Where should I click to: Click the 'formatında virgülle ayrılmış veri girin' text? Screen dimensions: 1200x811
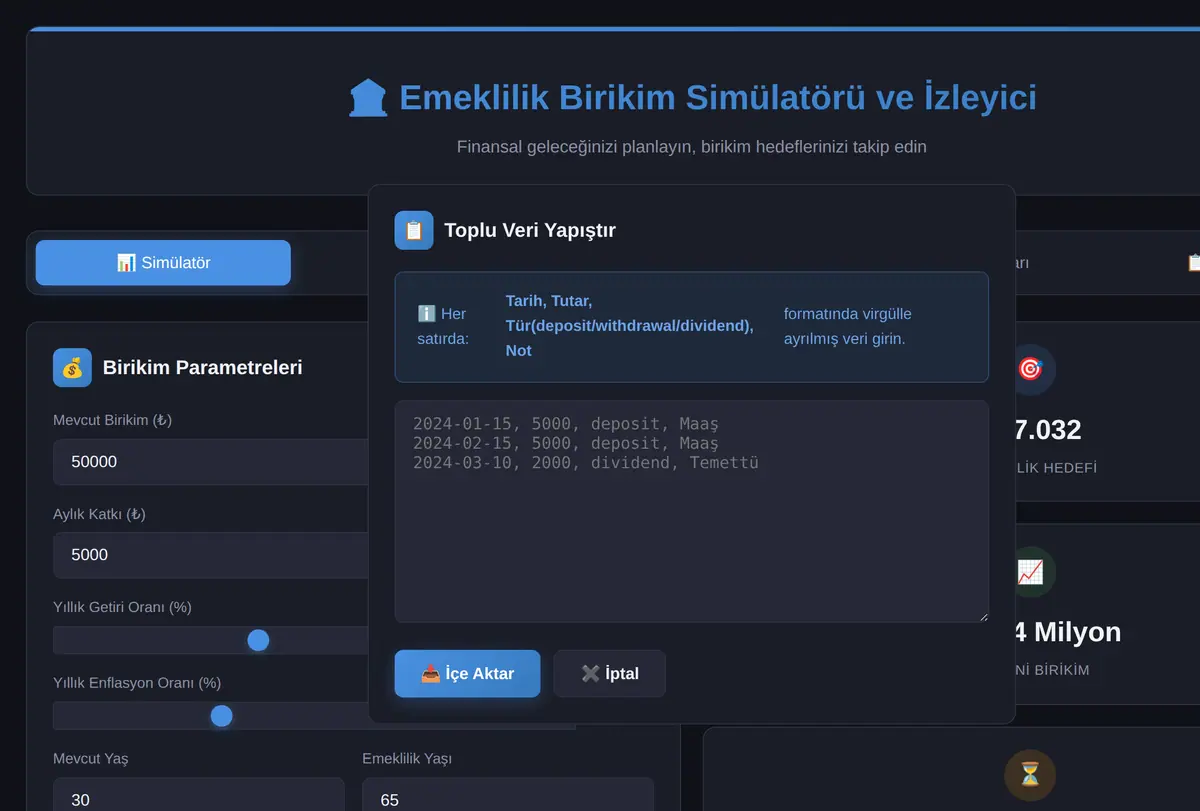point(848,326)
